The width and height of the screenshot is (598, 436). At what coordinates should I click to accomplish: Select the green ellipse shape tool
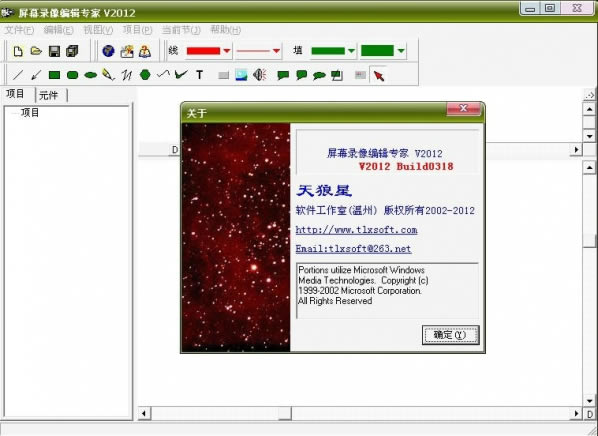point(90,75)
